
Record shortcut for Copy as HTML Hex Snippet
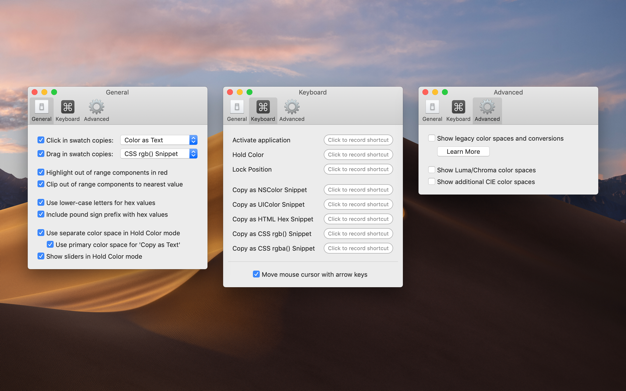358,219
